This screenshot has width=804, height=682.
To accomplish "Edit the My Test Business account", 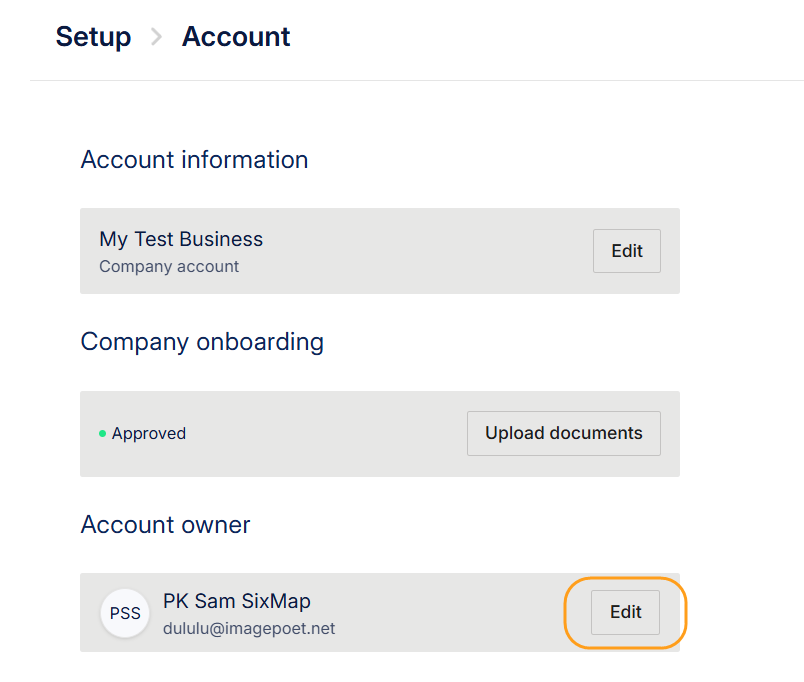I will [626, 251].
